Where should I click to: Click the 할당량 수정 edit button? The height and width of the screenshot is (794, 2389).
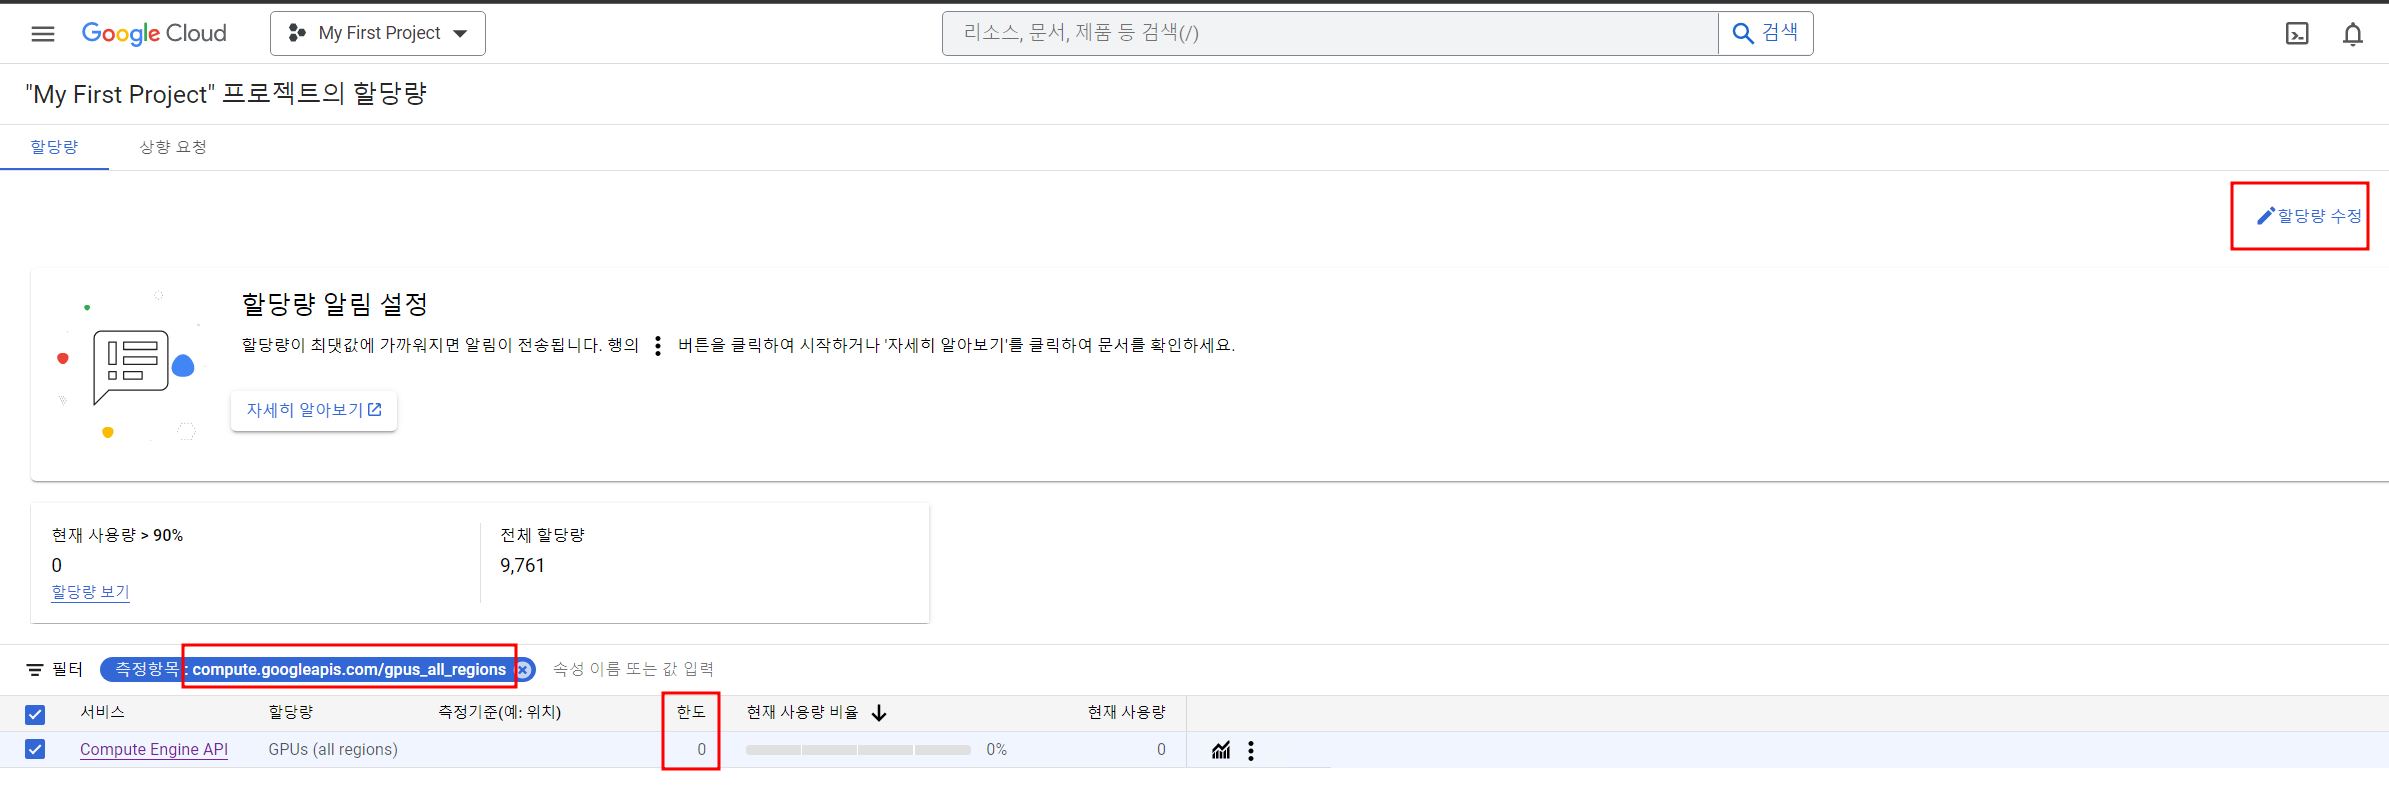click(x=2308, y=216)
